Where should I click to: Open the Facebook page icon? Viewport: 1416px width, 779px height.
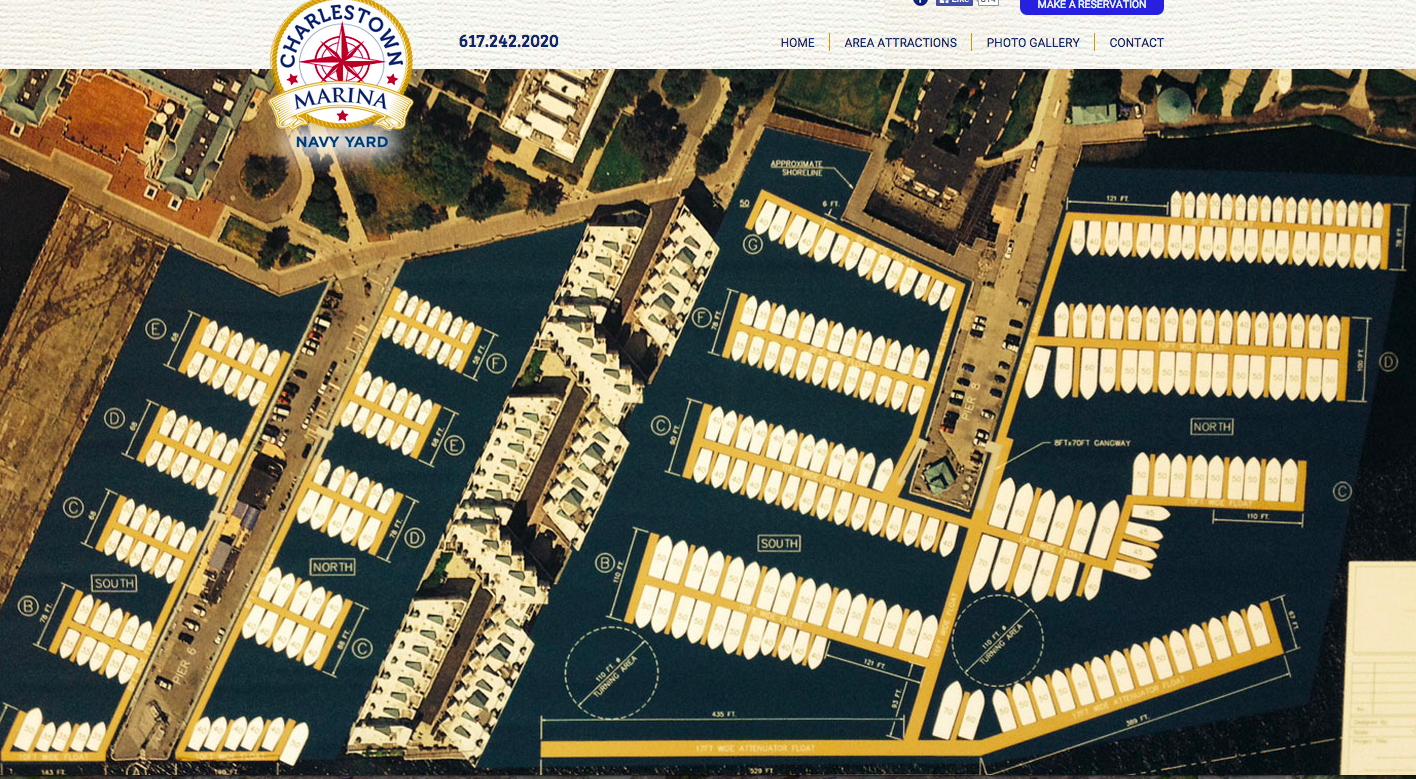pyautogui.click(x=921, y=3)
